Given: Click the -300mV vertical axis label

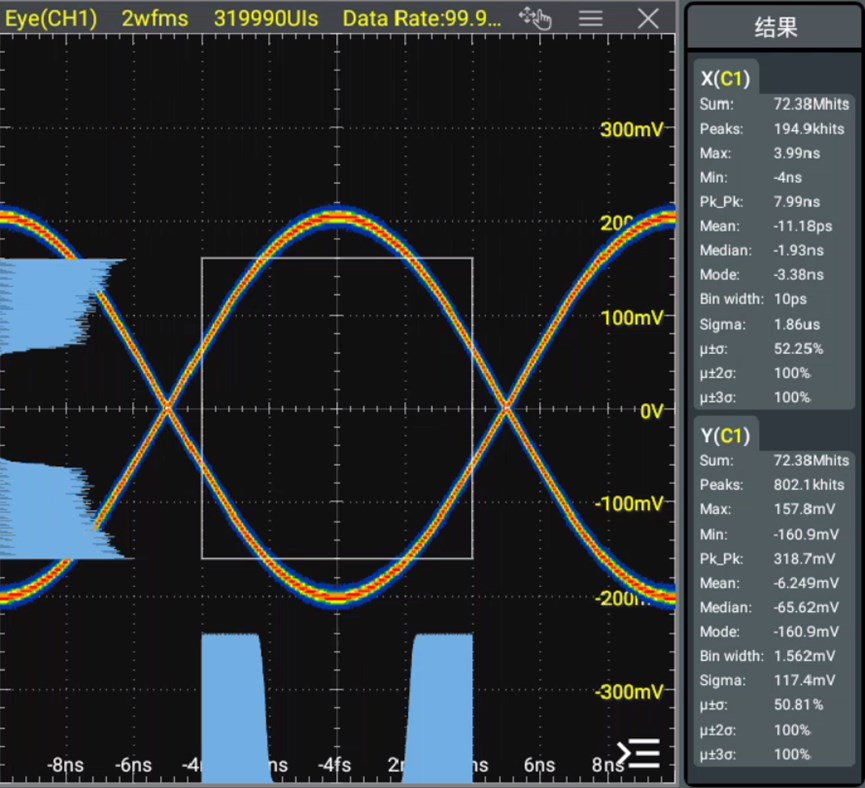Looking at the screenshot, I should pos(629,691).
